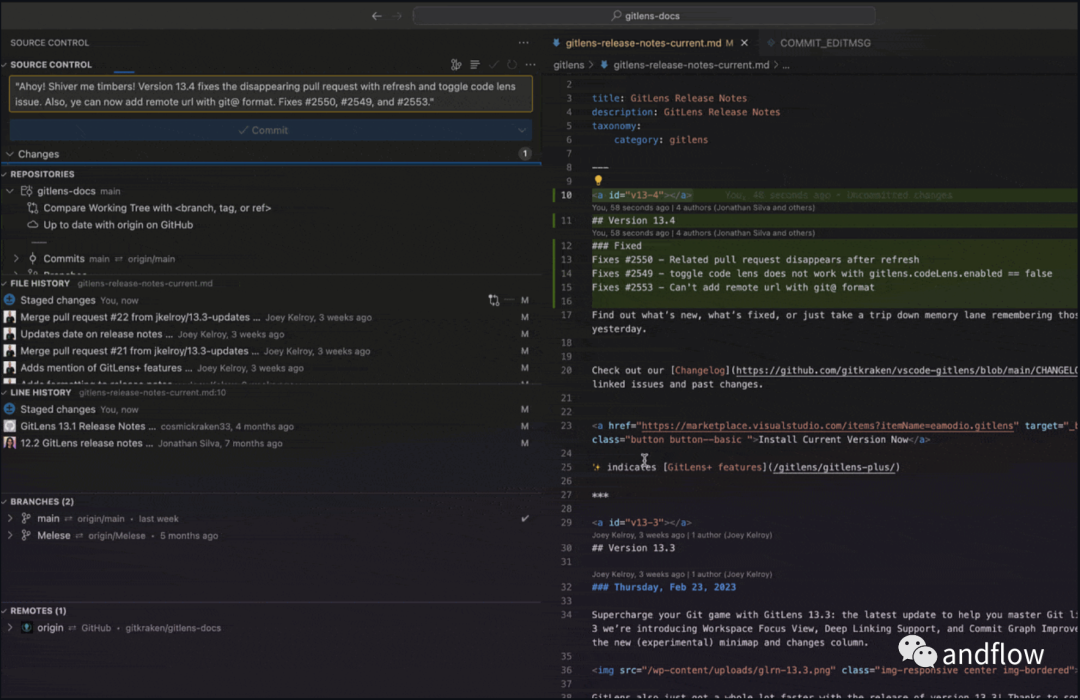Select Up to date with origin on GitHub

[x=118, y=225]
